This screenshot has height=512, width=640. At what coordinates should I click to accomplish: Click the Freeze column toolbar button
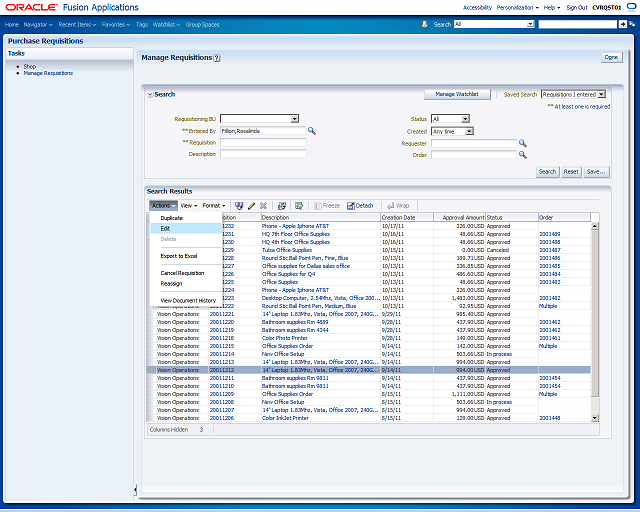(x=327, y=206)
